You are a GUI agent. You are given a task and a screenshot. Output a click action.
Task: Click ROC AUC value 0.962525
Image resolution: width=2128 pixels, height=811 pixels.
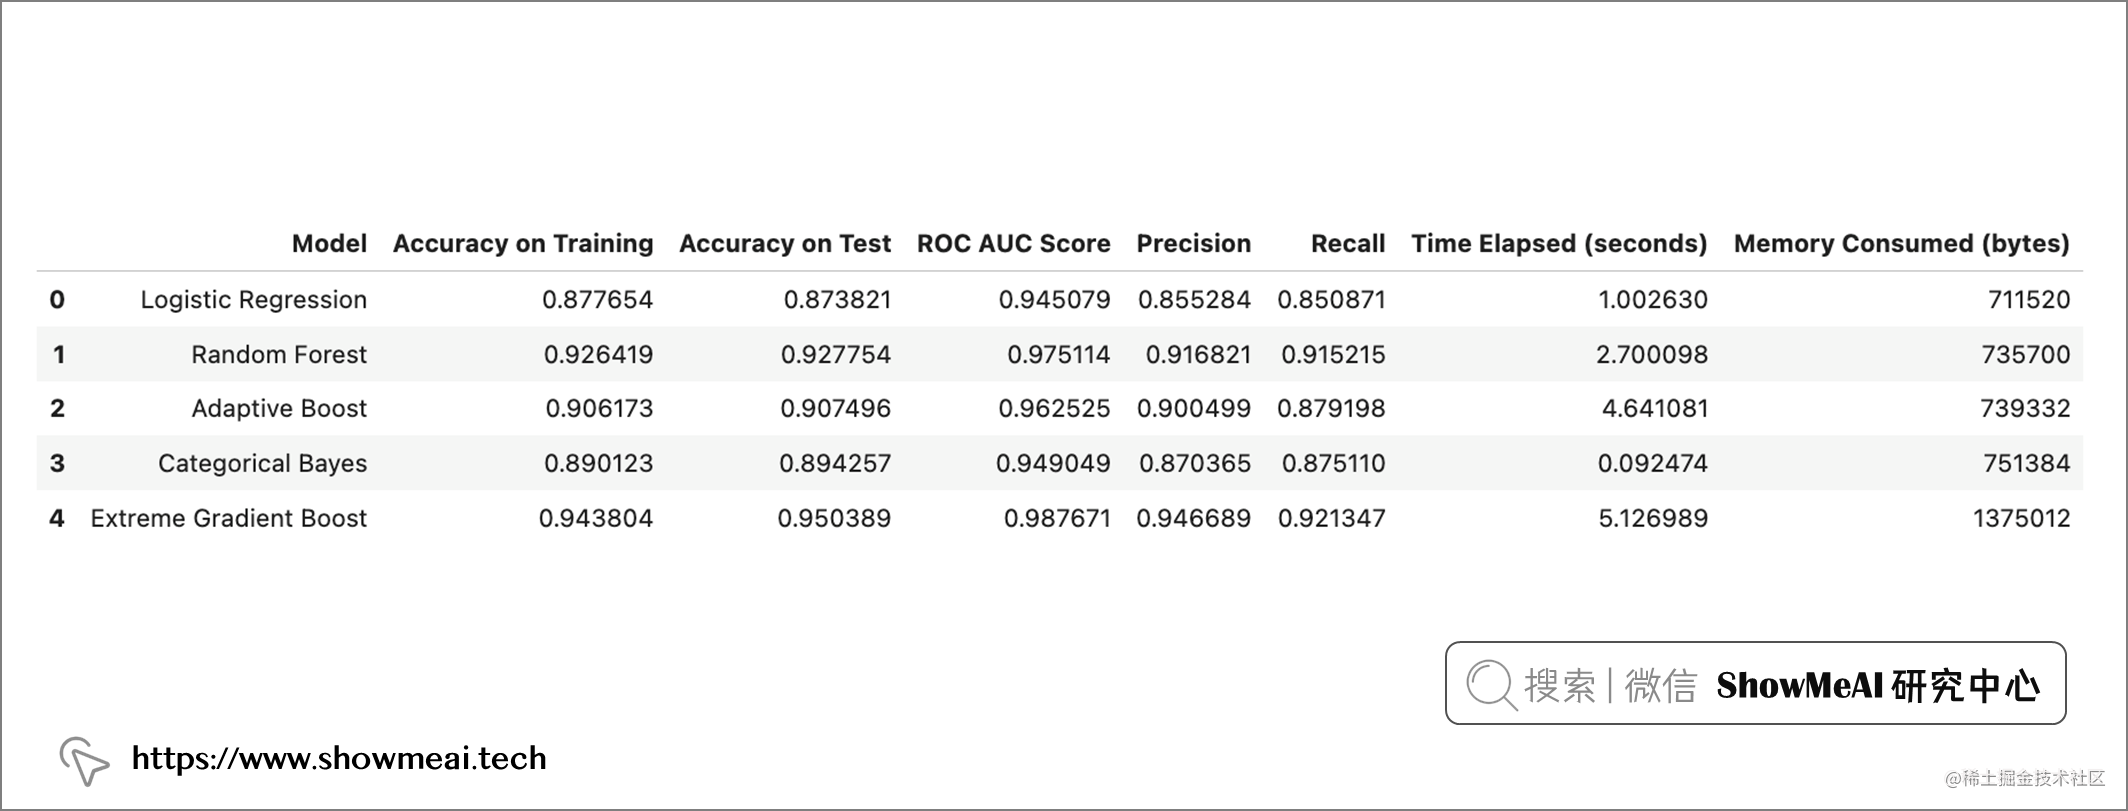(1054, 408)
